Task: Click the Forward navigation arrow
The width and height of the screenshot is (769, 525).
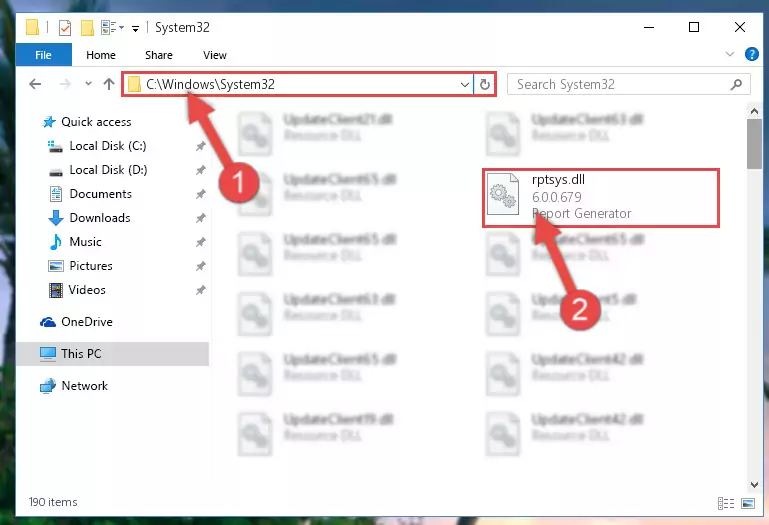Action: tap(65, 84)
